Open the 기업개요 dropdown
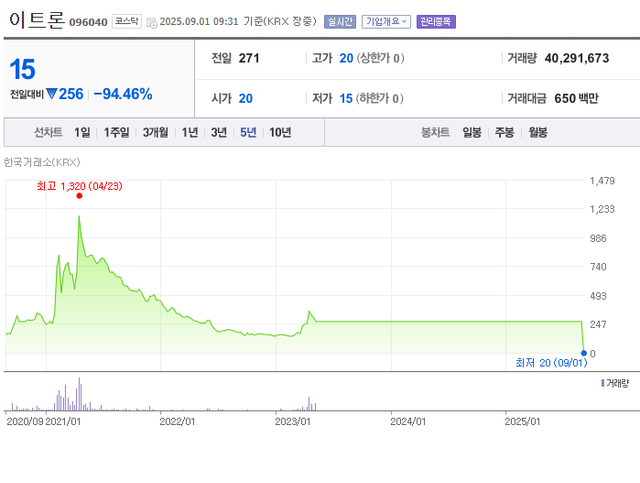The image size is (640, 483). point(386,22)
